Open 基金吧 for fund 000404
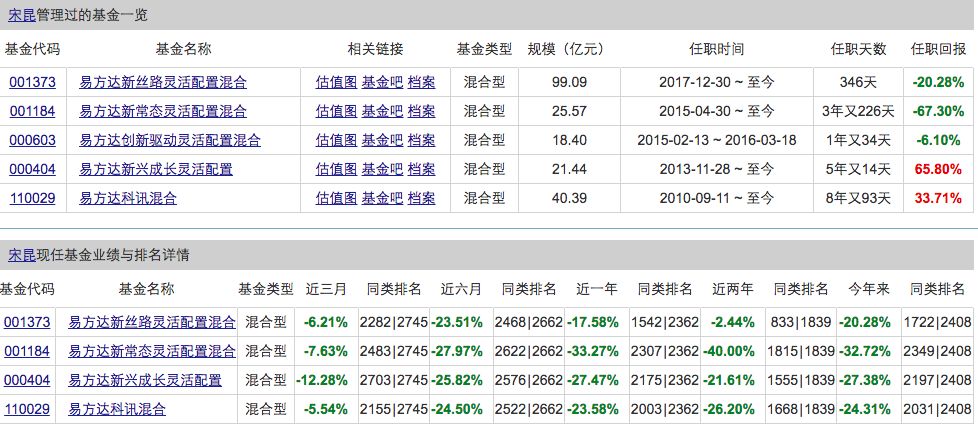This screenshot has width=978, height=424. (x=382, y=169)
